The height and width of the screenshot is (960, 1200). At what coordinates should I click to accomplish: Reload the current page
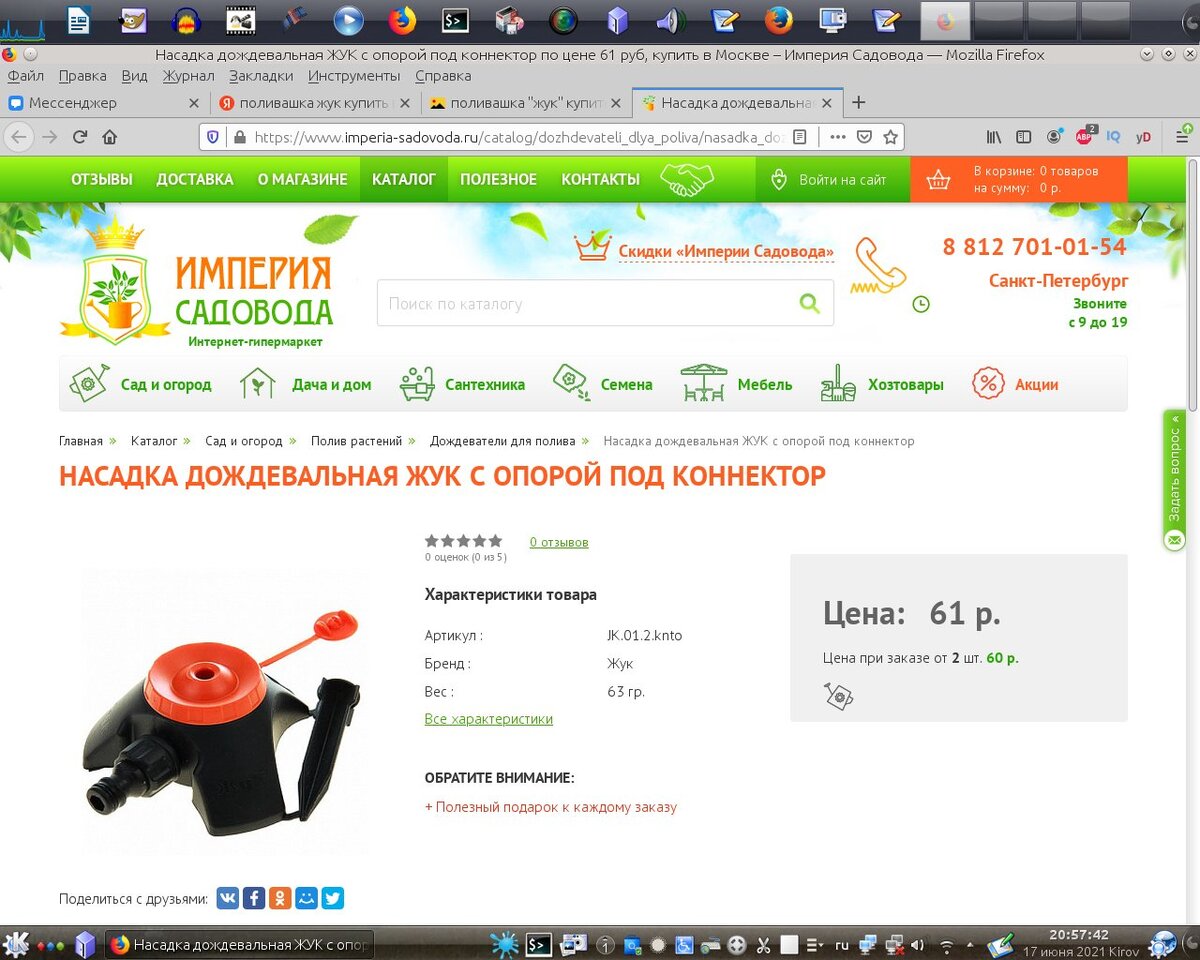80,137
